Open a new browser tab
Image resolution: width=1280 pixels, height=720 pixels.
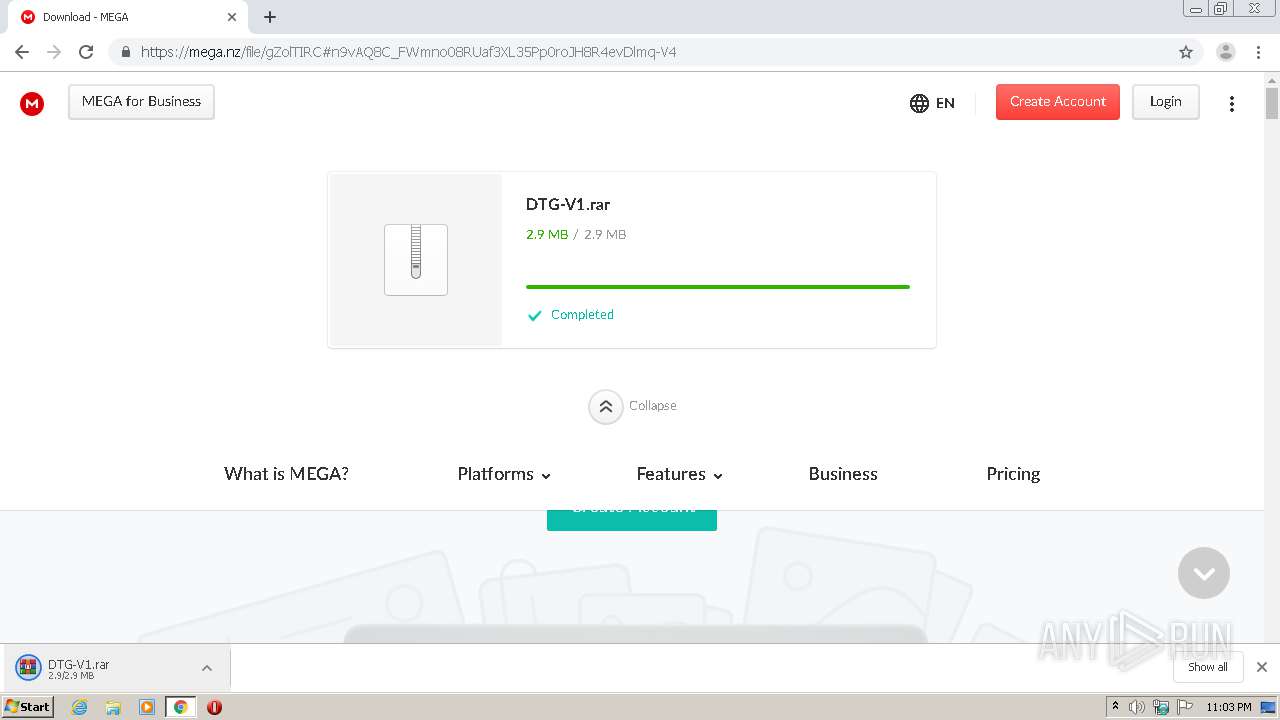tap(270, 17)
